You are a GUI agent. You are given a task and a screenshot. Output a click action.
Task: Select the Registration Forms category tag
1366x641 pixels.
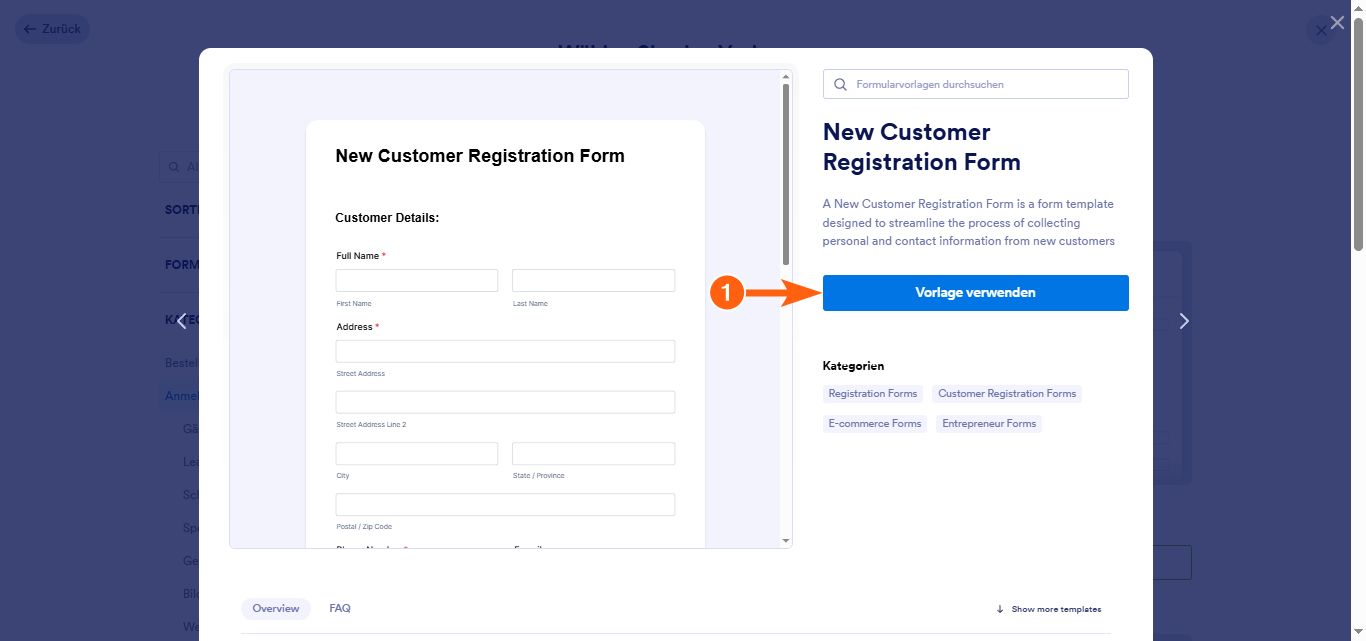pyautogui.click(x=872, y=394)
